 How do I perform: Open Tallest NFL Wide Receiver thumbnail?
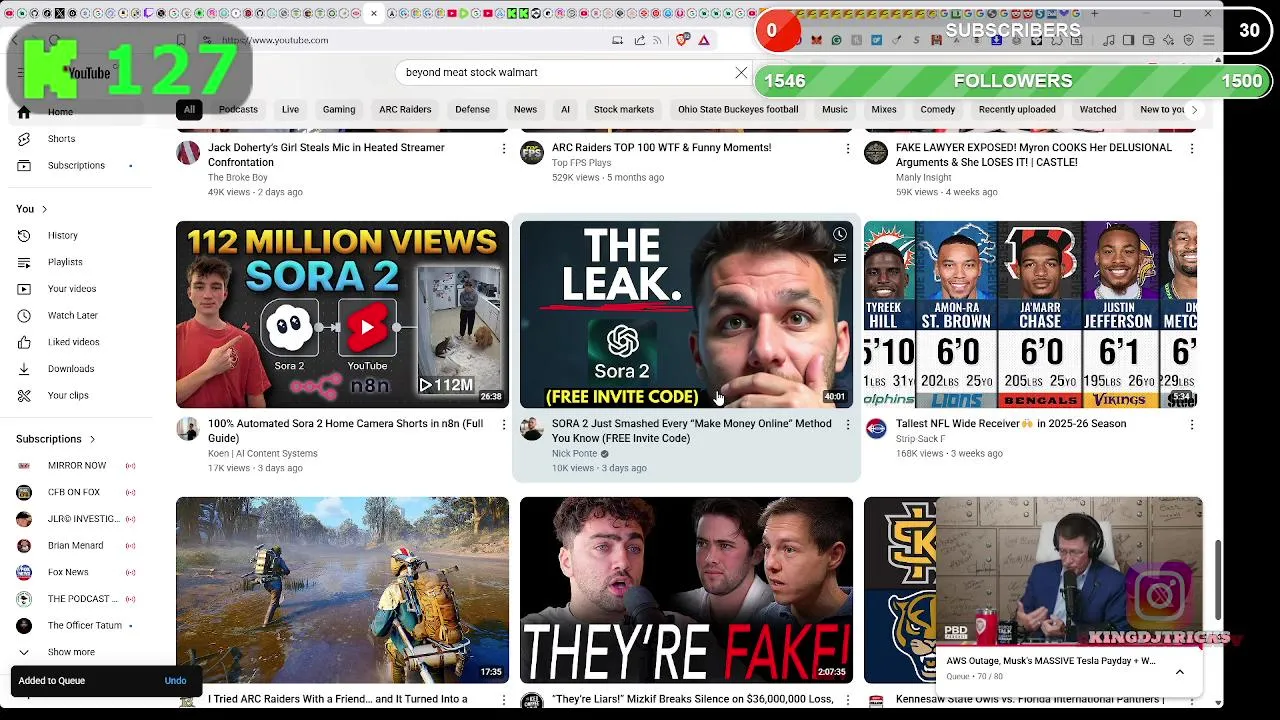pyautogui.click(x=1030, y=315)
